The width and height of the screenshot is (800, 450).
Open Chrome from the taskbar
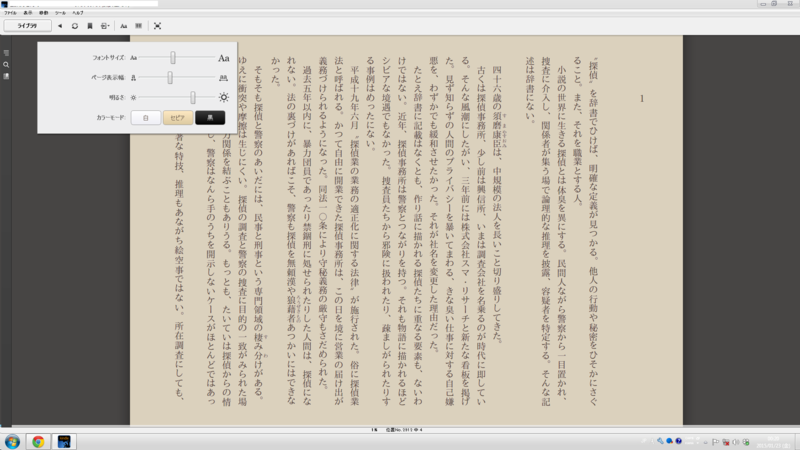click(38, 441)
